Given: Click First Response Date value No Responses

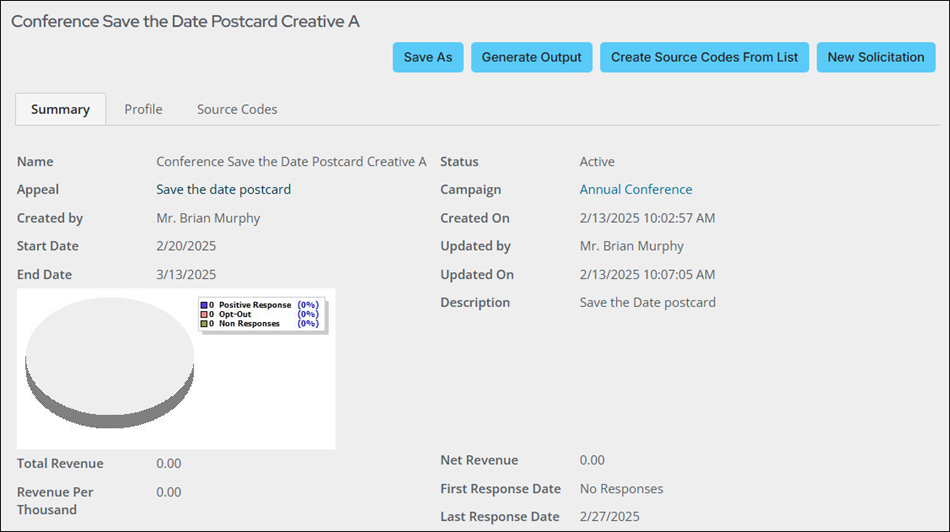Looking at the screenshot, I should (x=621, y=488).
